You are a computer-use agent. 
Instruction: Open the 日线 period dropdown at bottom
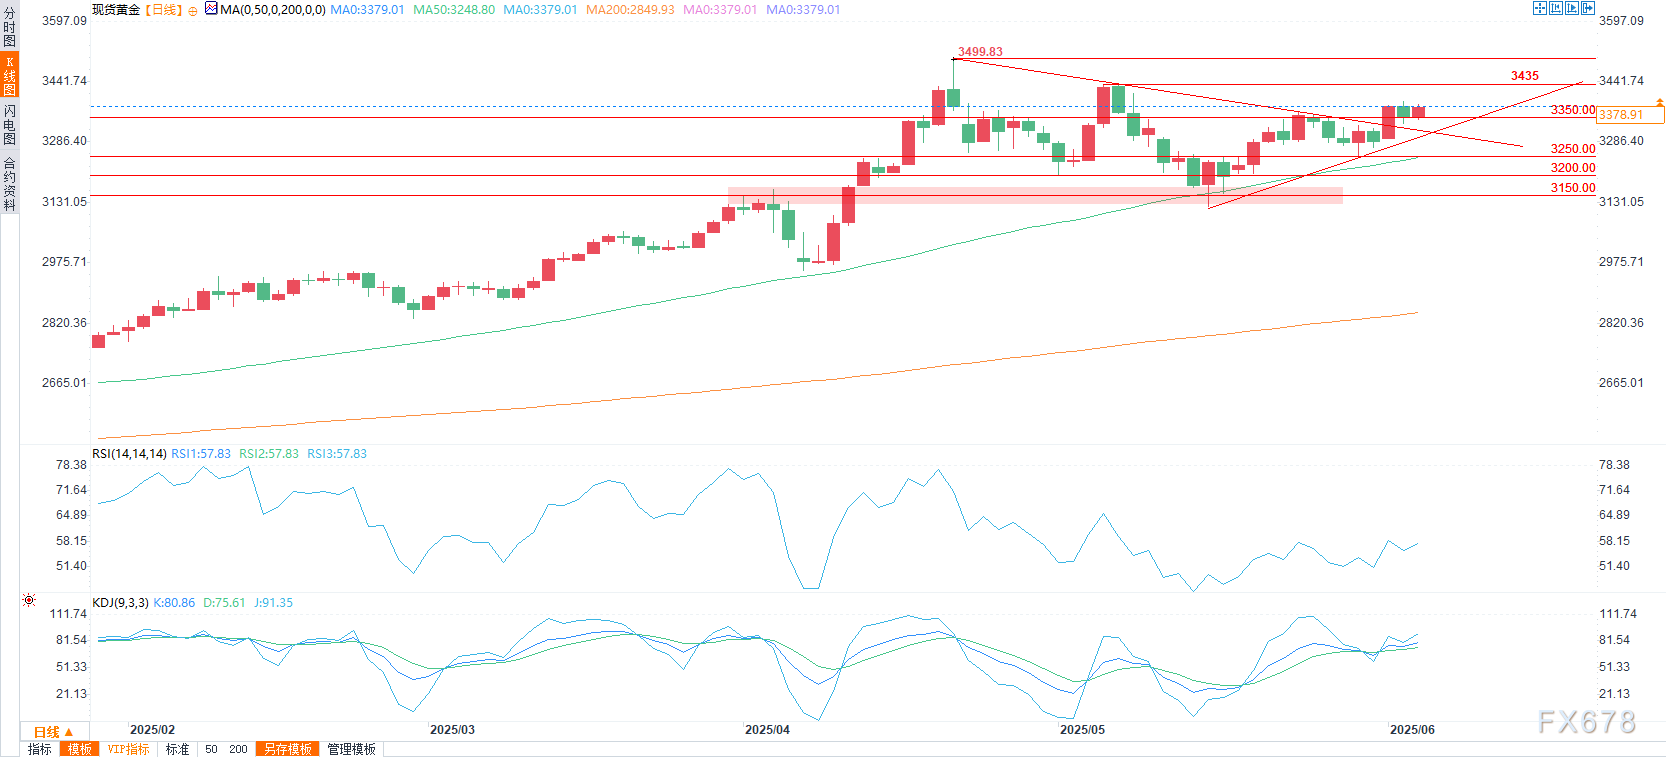[54, 732]
